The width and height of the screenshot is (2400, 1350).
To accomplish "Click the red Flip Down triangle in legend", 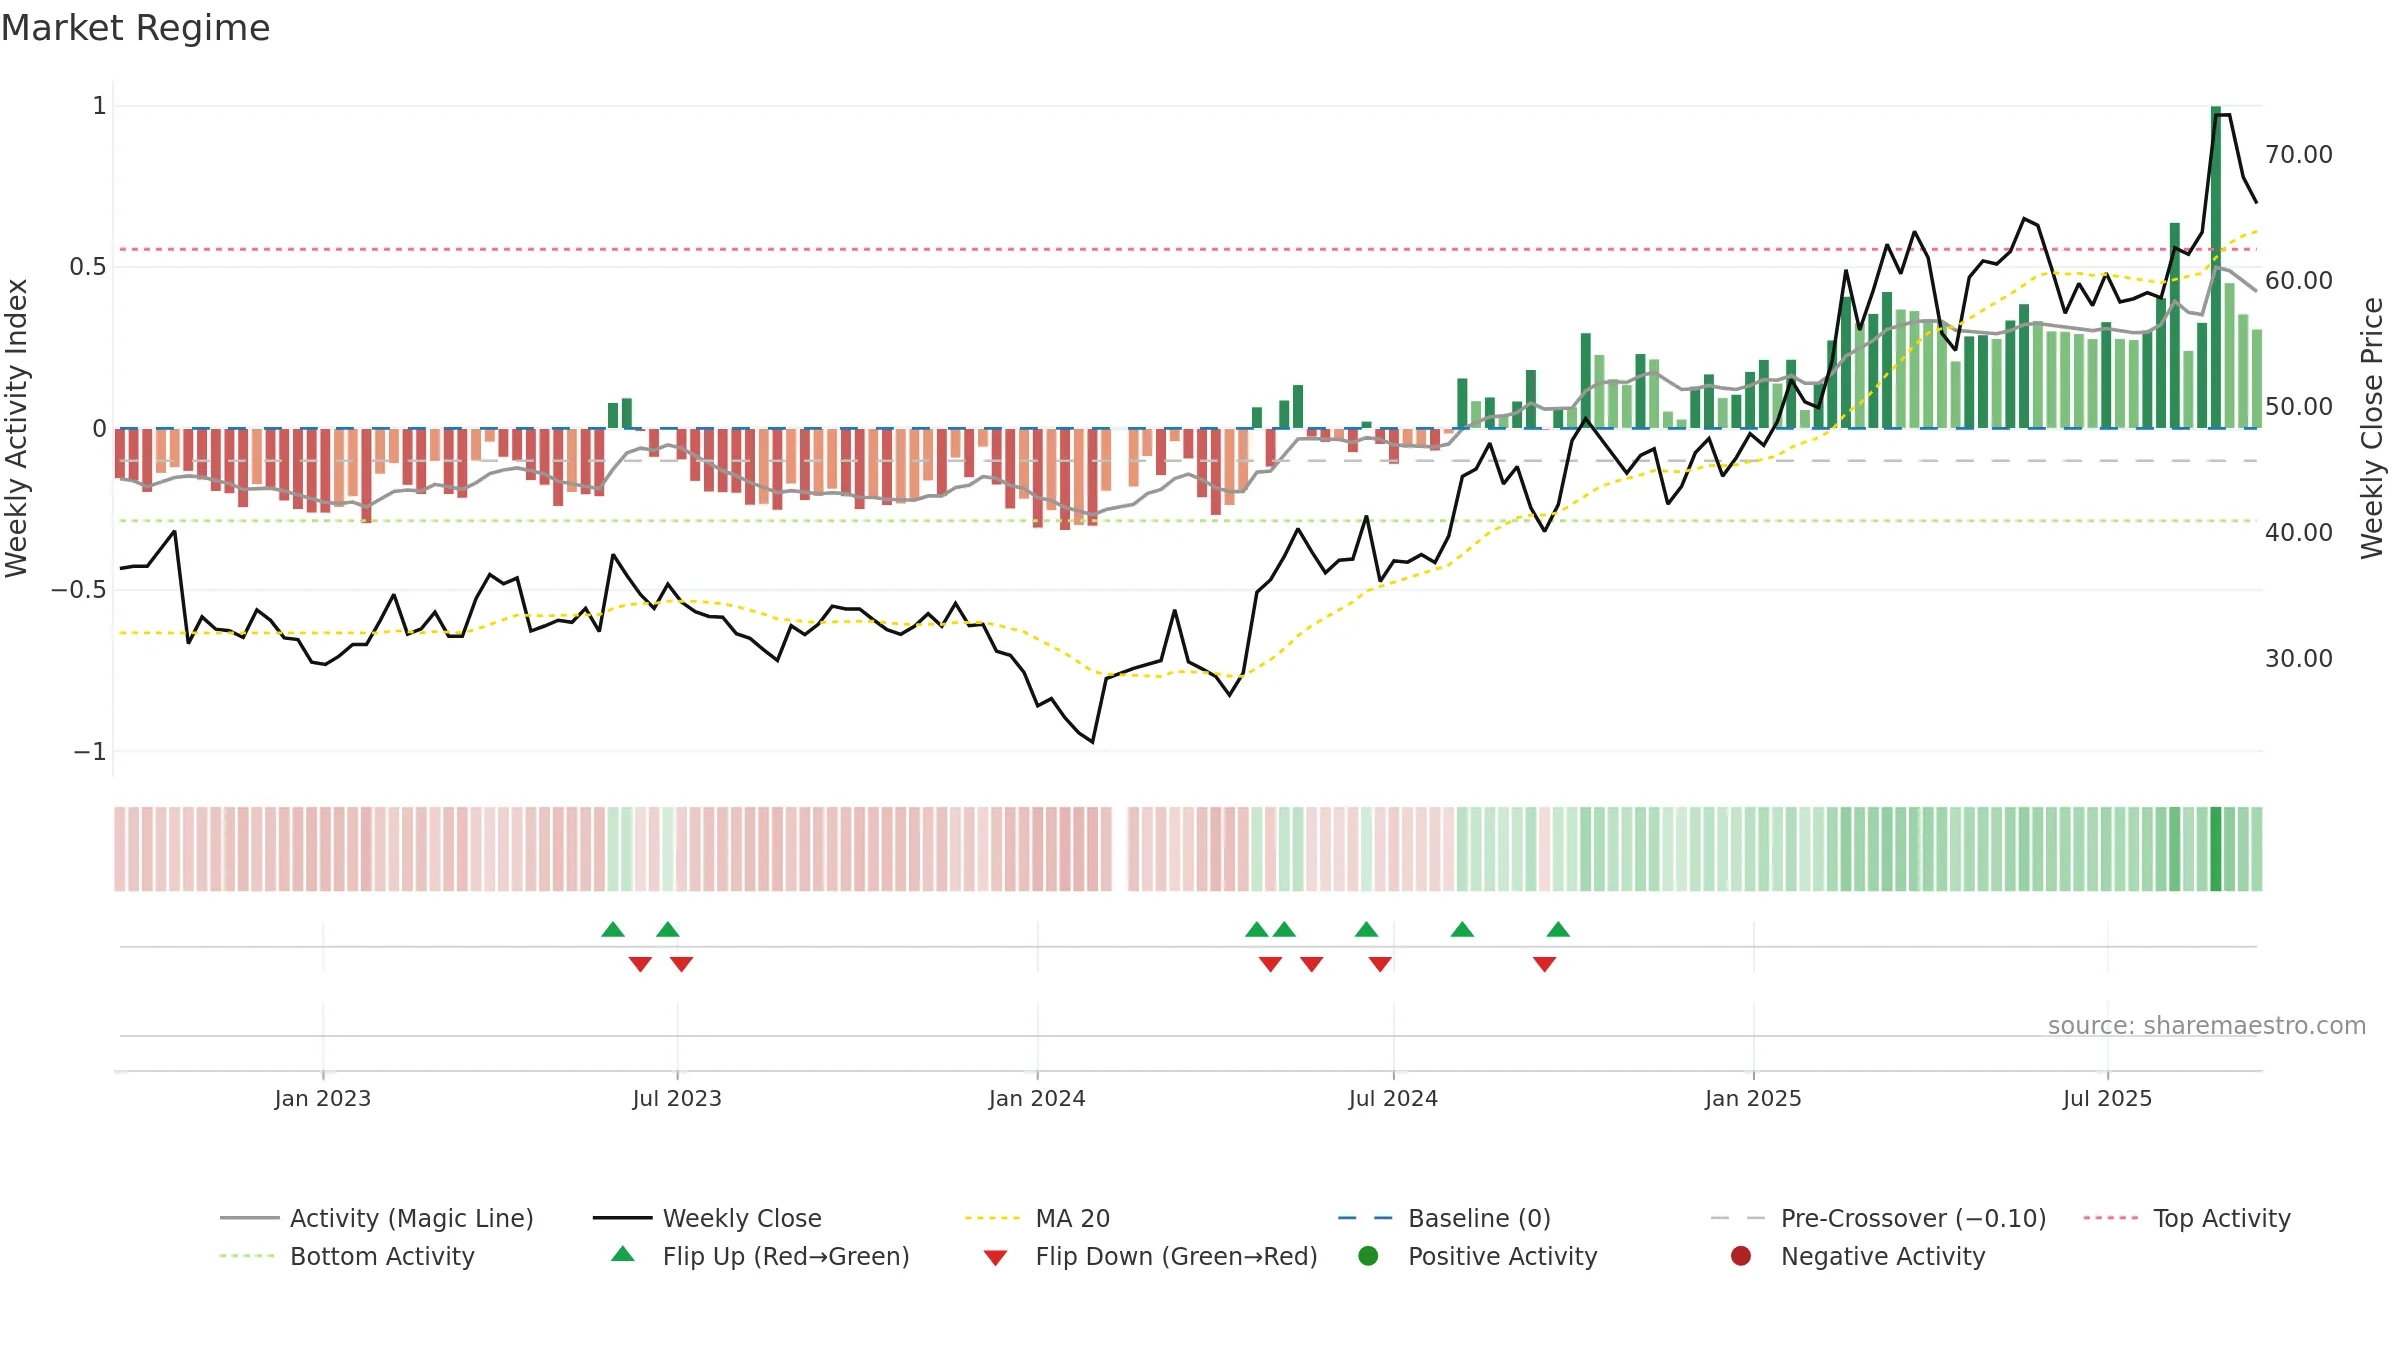I will click(x=995, y=1258).
